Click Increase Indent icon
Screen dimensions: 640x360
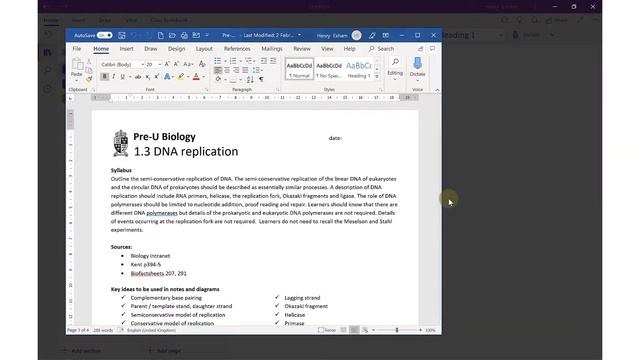[x=273, y=61]
